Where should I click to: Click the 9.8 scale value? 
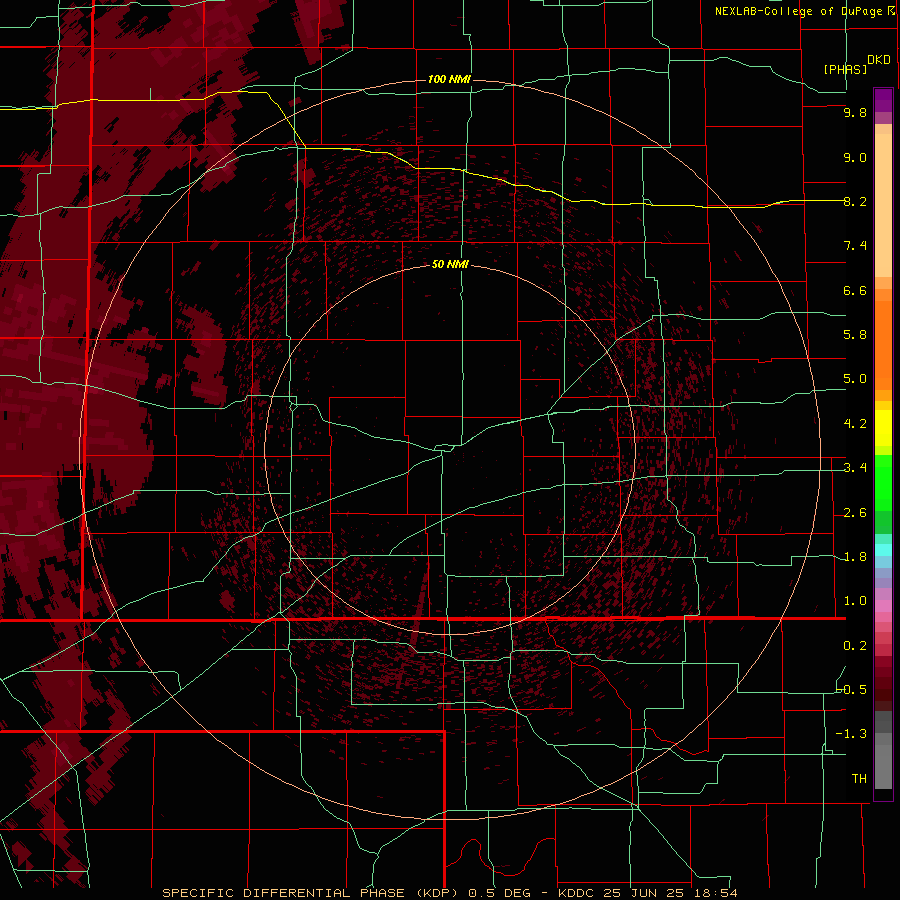[x=855, y=113]
